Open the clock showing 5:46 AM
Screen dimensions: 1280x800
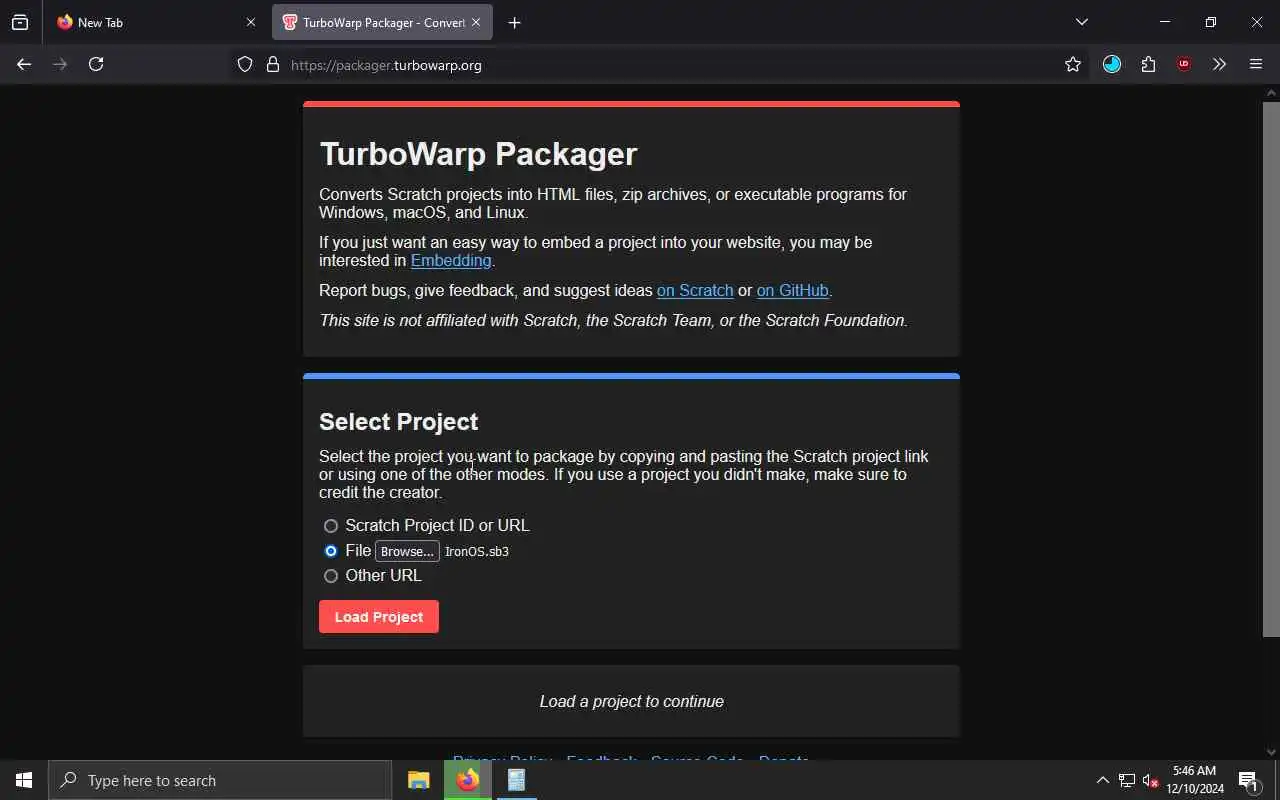coord(1195,780)
